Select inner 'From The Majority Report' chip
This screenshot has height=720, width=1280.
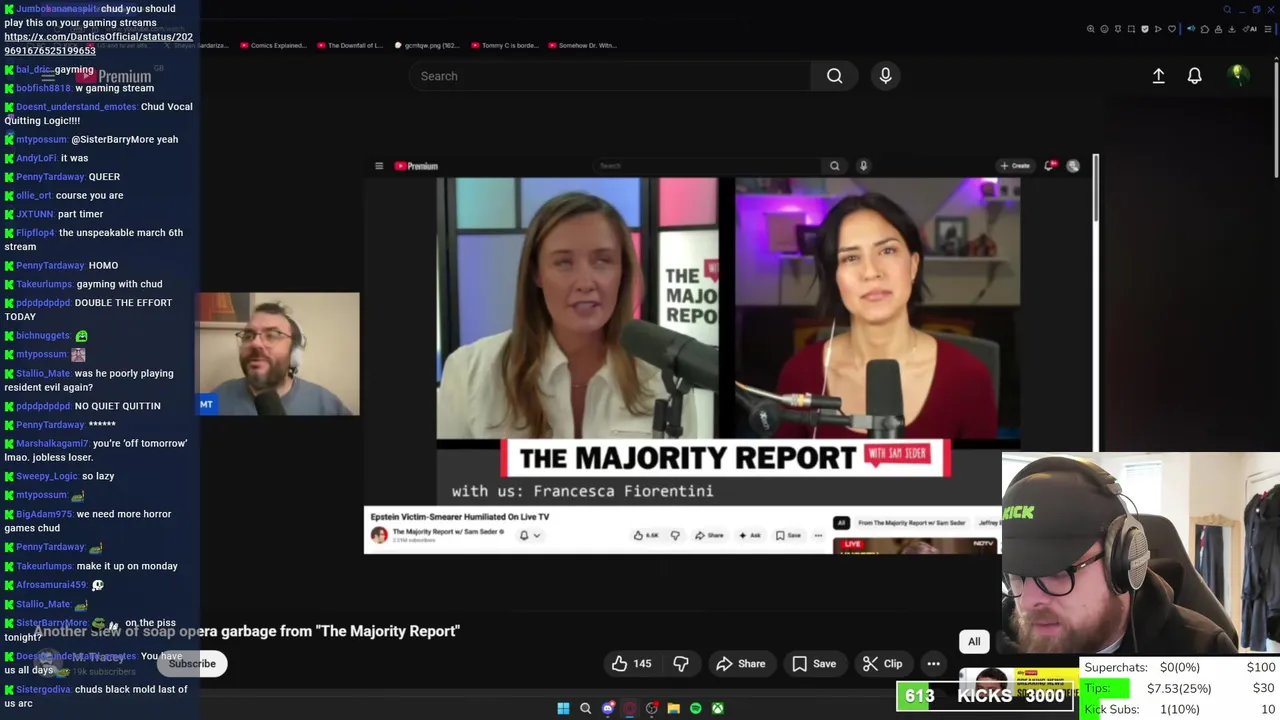[x=912, y=523]
